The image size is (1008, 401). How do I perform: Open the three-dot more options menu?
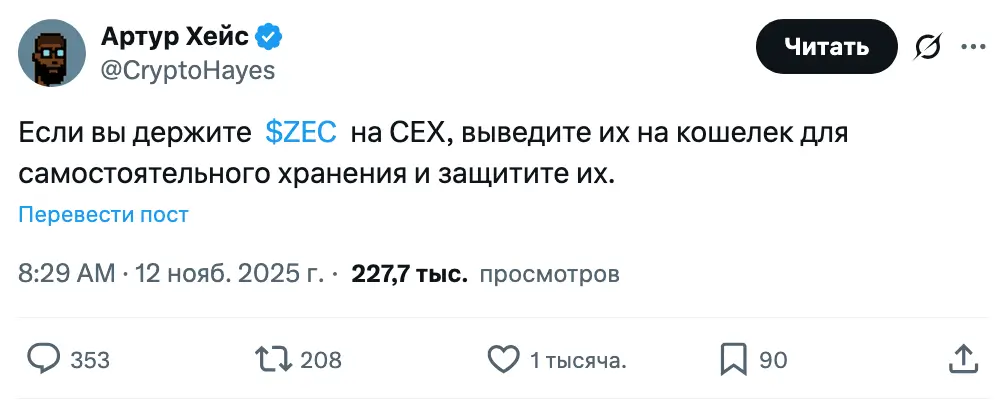tap(973, 46)
